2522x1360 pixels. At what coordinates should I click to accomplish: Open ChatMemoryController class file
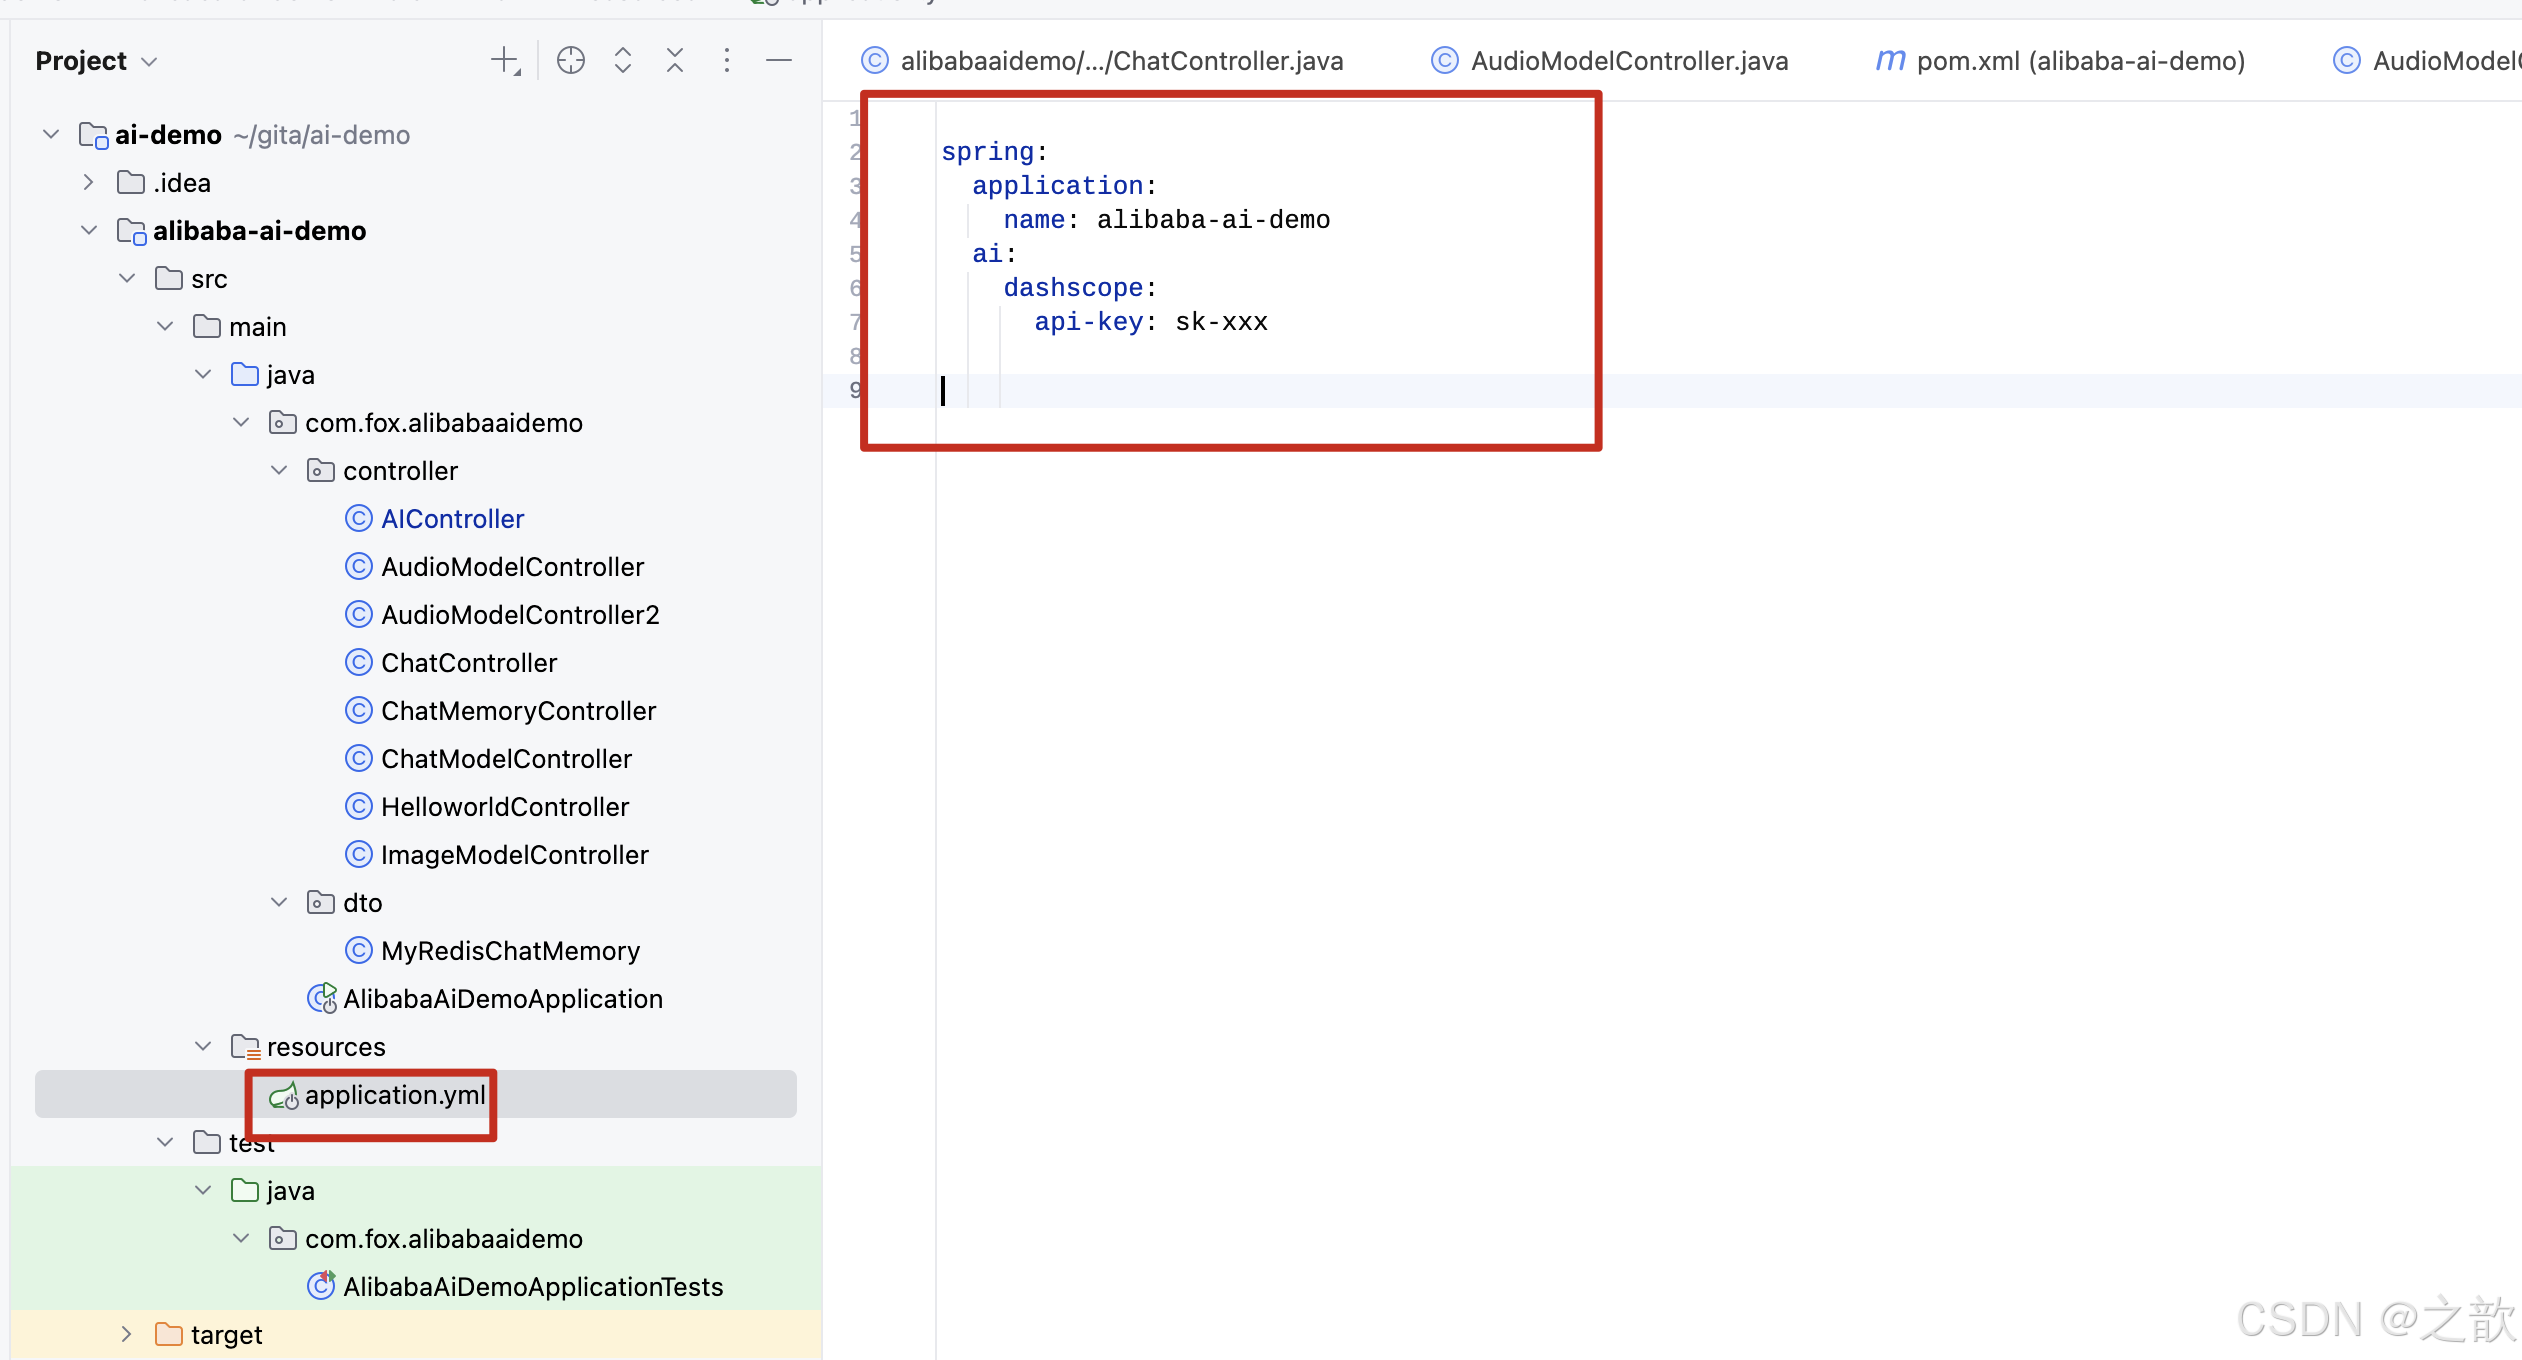tap(518, 710)
